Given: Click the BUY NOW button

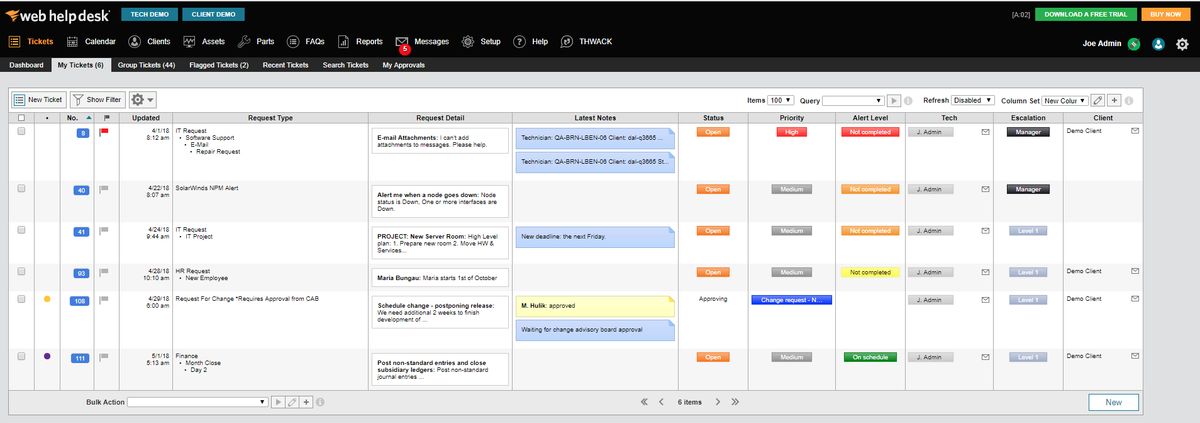Looking at the screenshot, I should pyautogui.click(x=1166, y=14).
